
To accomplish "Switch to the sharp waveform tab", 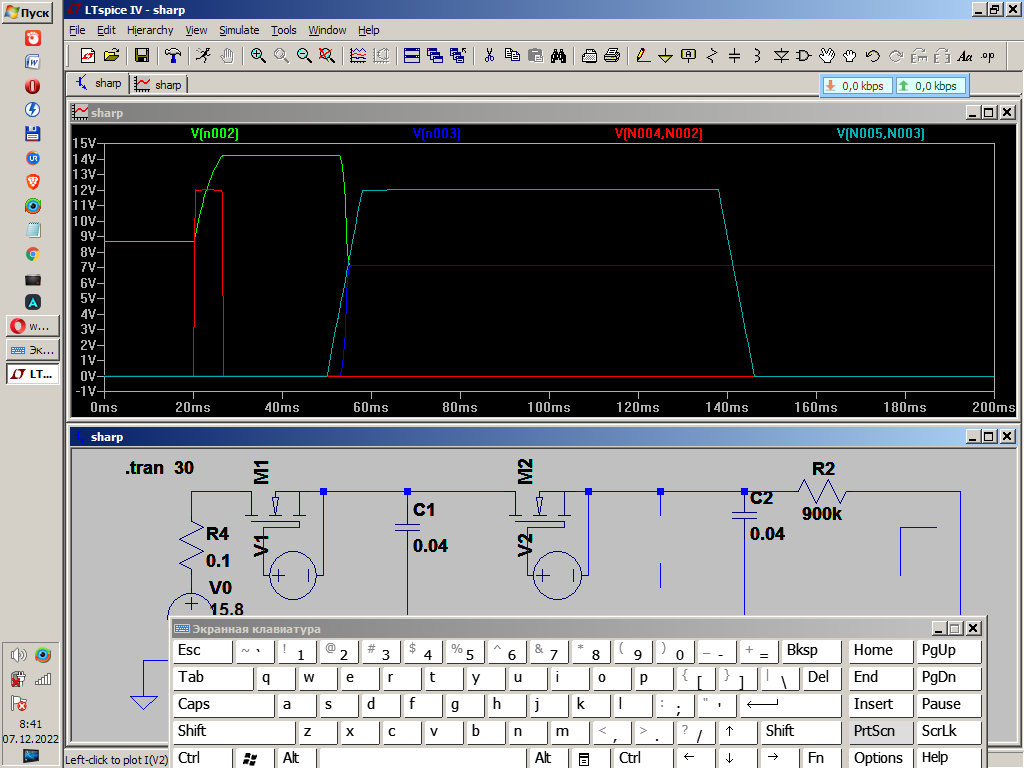I will pos(159,85).
